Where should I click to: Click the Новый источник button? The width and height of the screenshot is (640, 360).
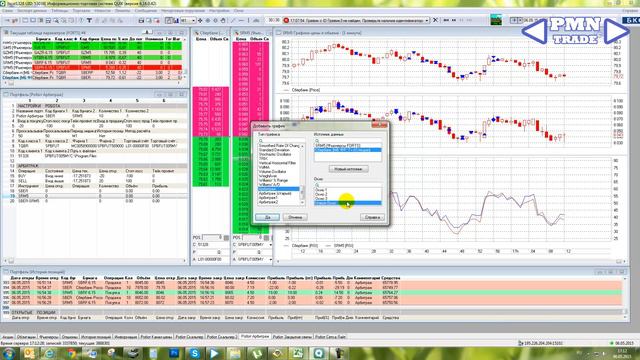pos(349,169)
